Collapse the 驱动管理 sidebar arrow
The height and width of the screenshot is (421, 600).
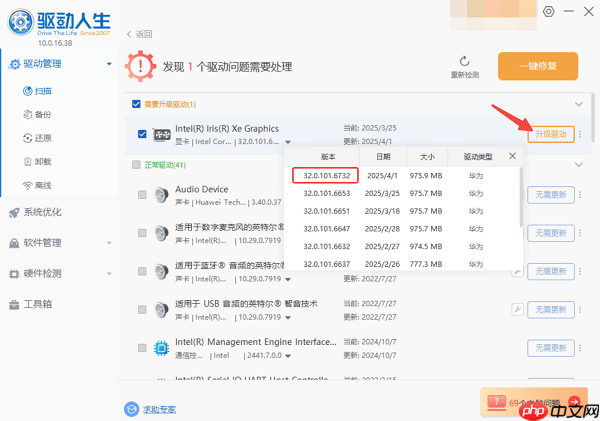pos(109,64)
